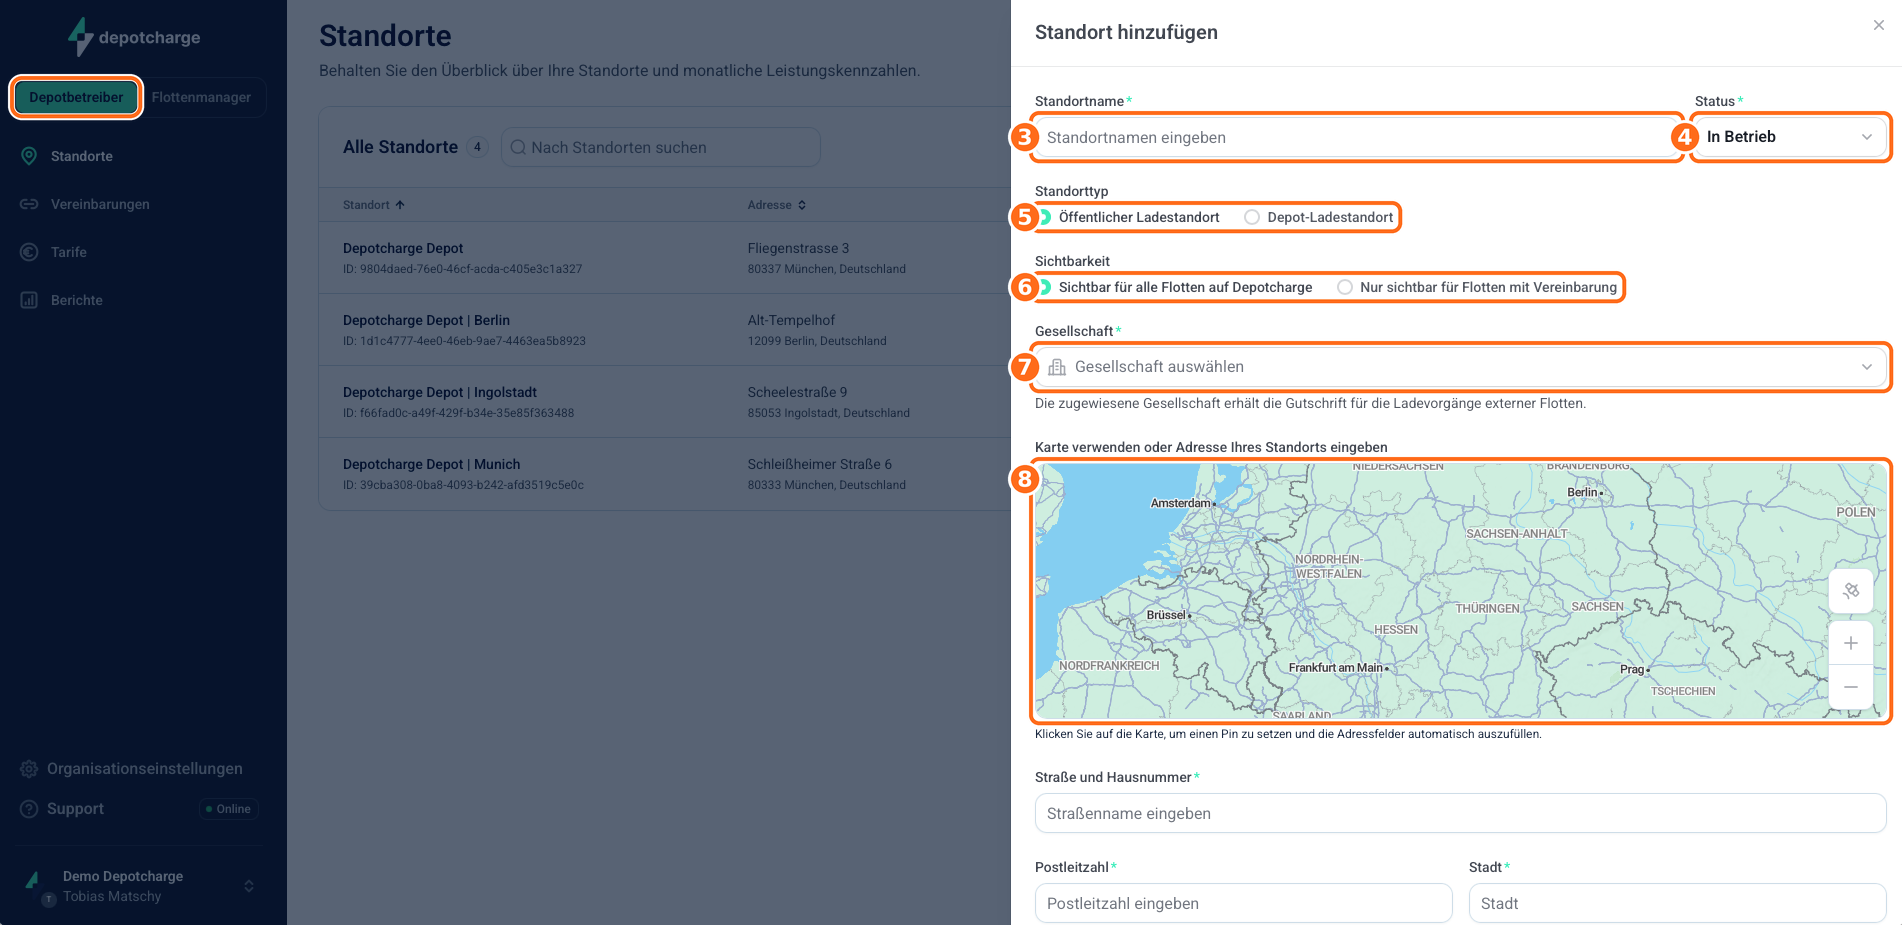Viewport: 1902px width, 925px height.
Task: Click the Standortname input field
Action: (x=1356, y=137)
